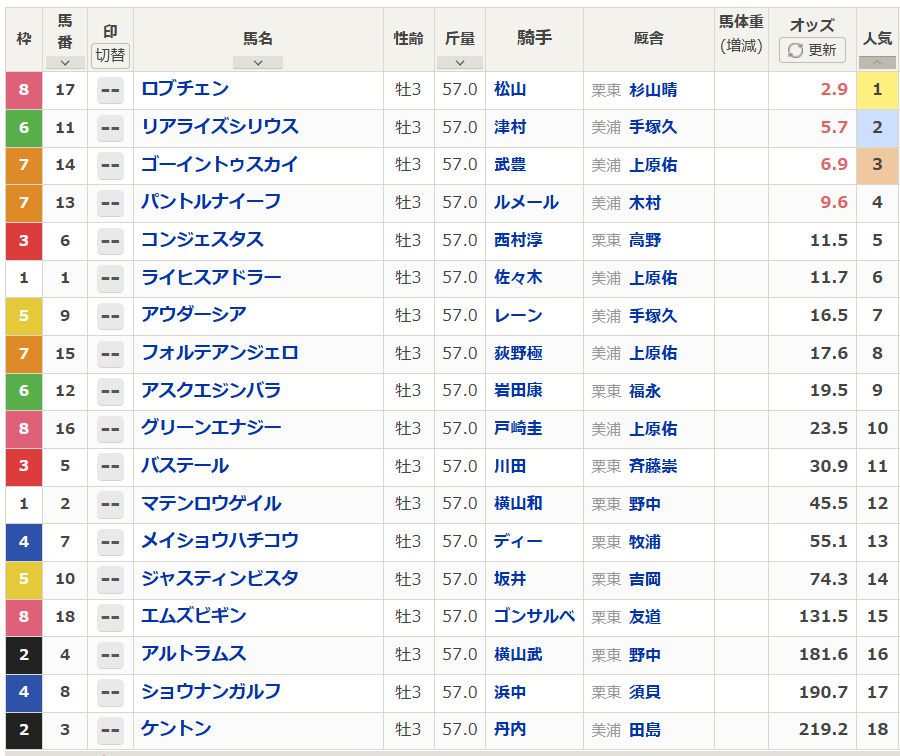Open horse page for ケントン
The image size is (900, 756).
[176, 729]
